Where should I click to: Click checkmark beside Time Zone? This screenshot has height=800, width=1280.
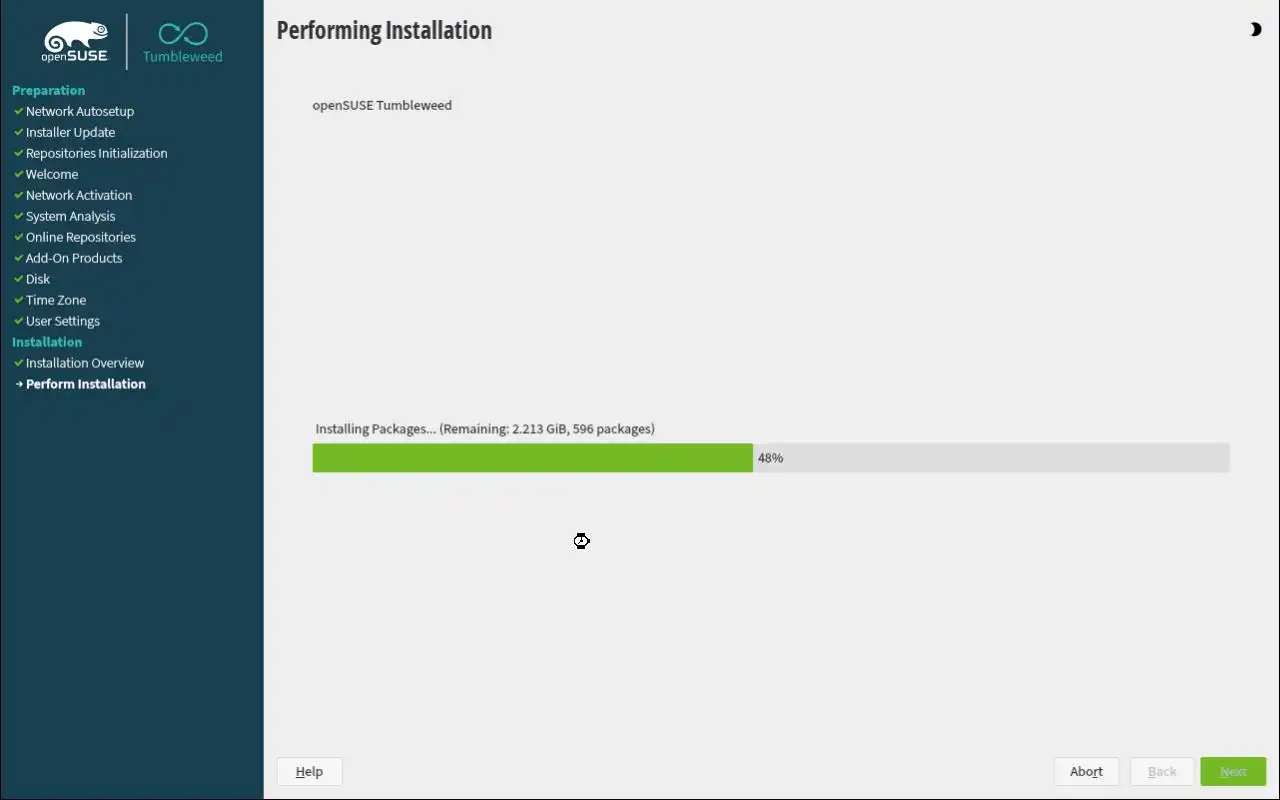tap(18, 300)
